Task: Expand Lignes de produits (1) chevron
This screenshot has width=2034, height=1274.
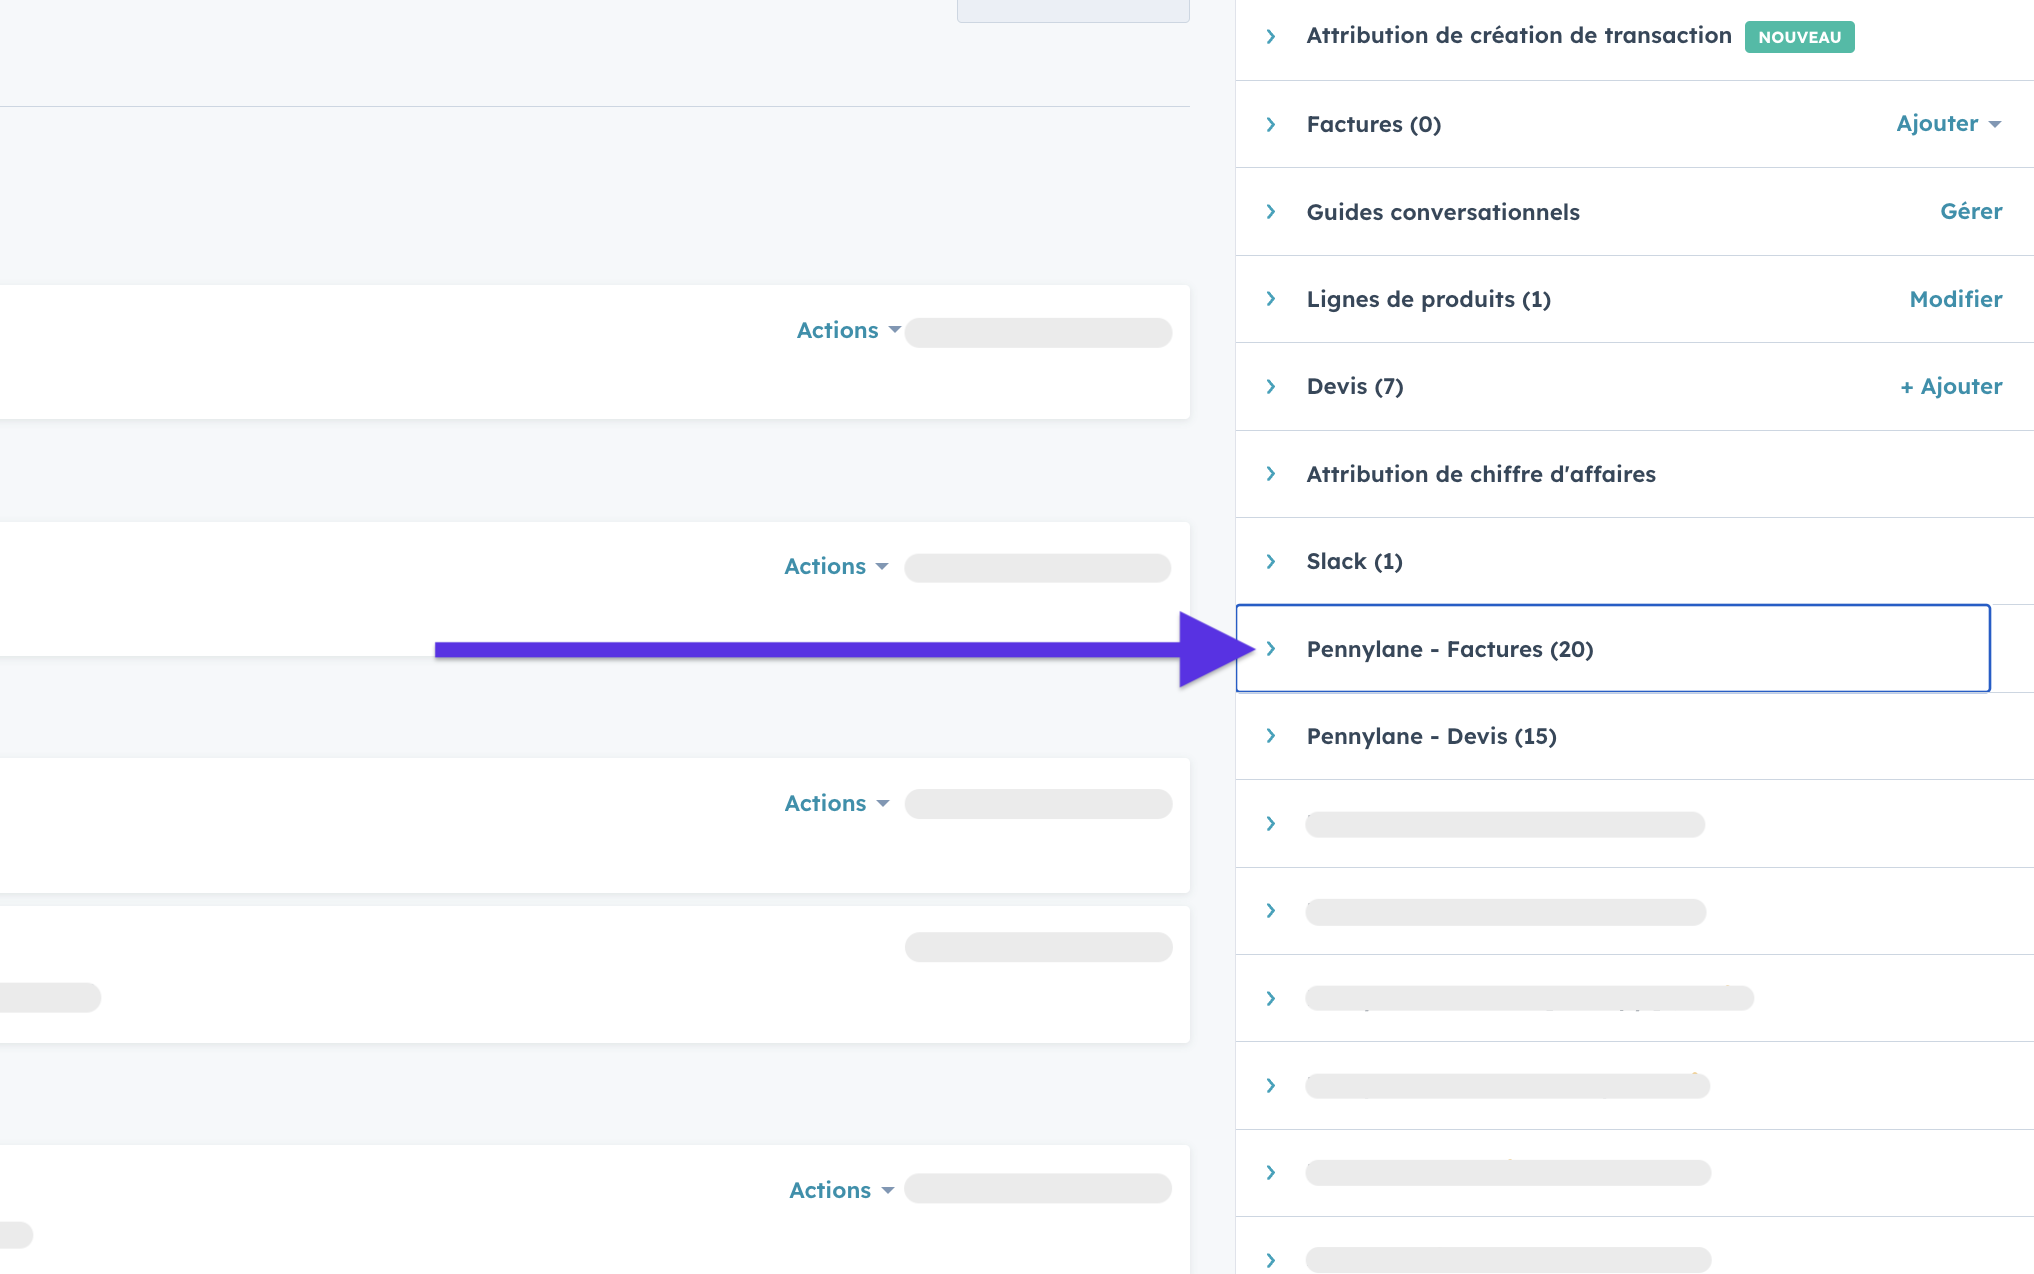Action: click(x=1271, y=299)
